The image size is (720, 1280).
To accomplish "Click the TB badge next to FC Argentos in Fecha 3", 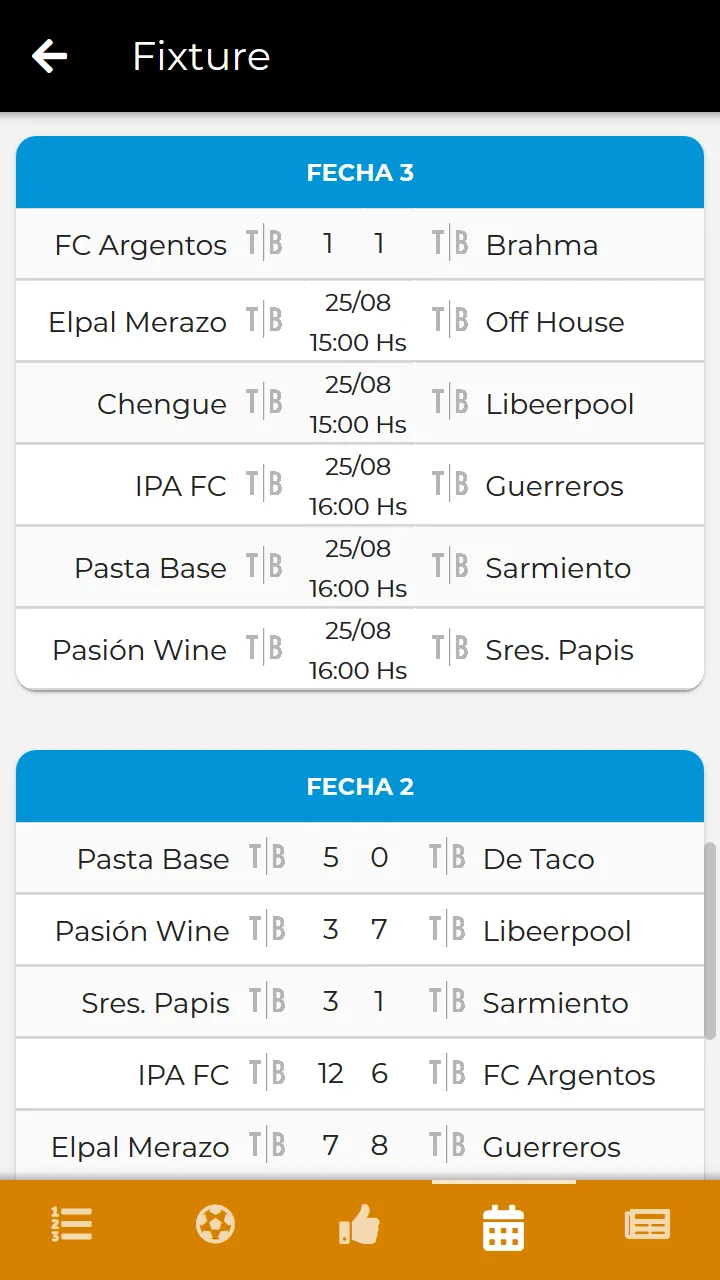I will click(264, 243).
